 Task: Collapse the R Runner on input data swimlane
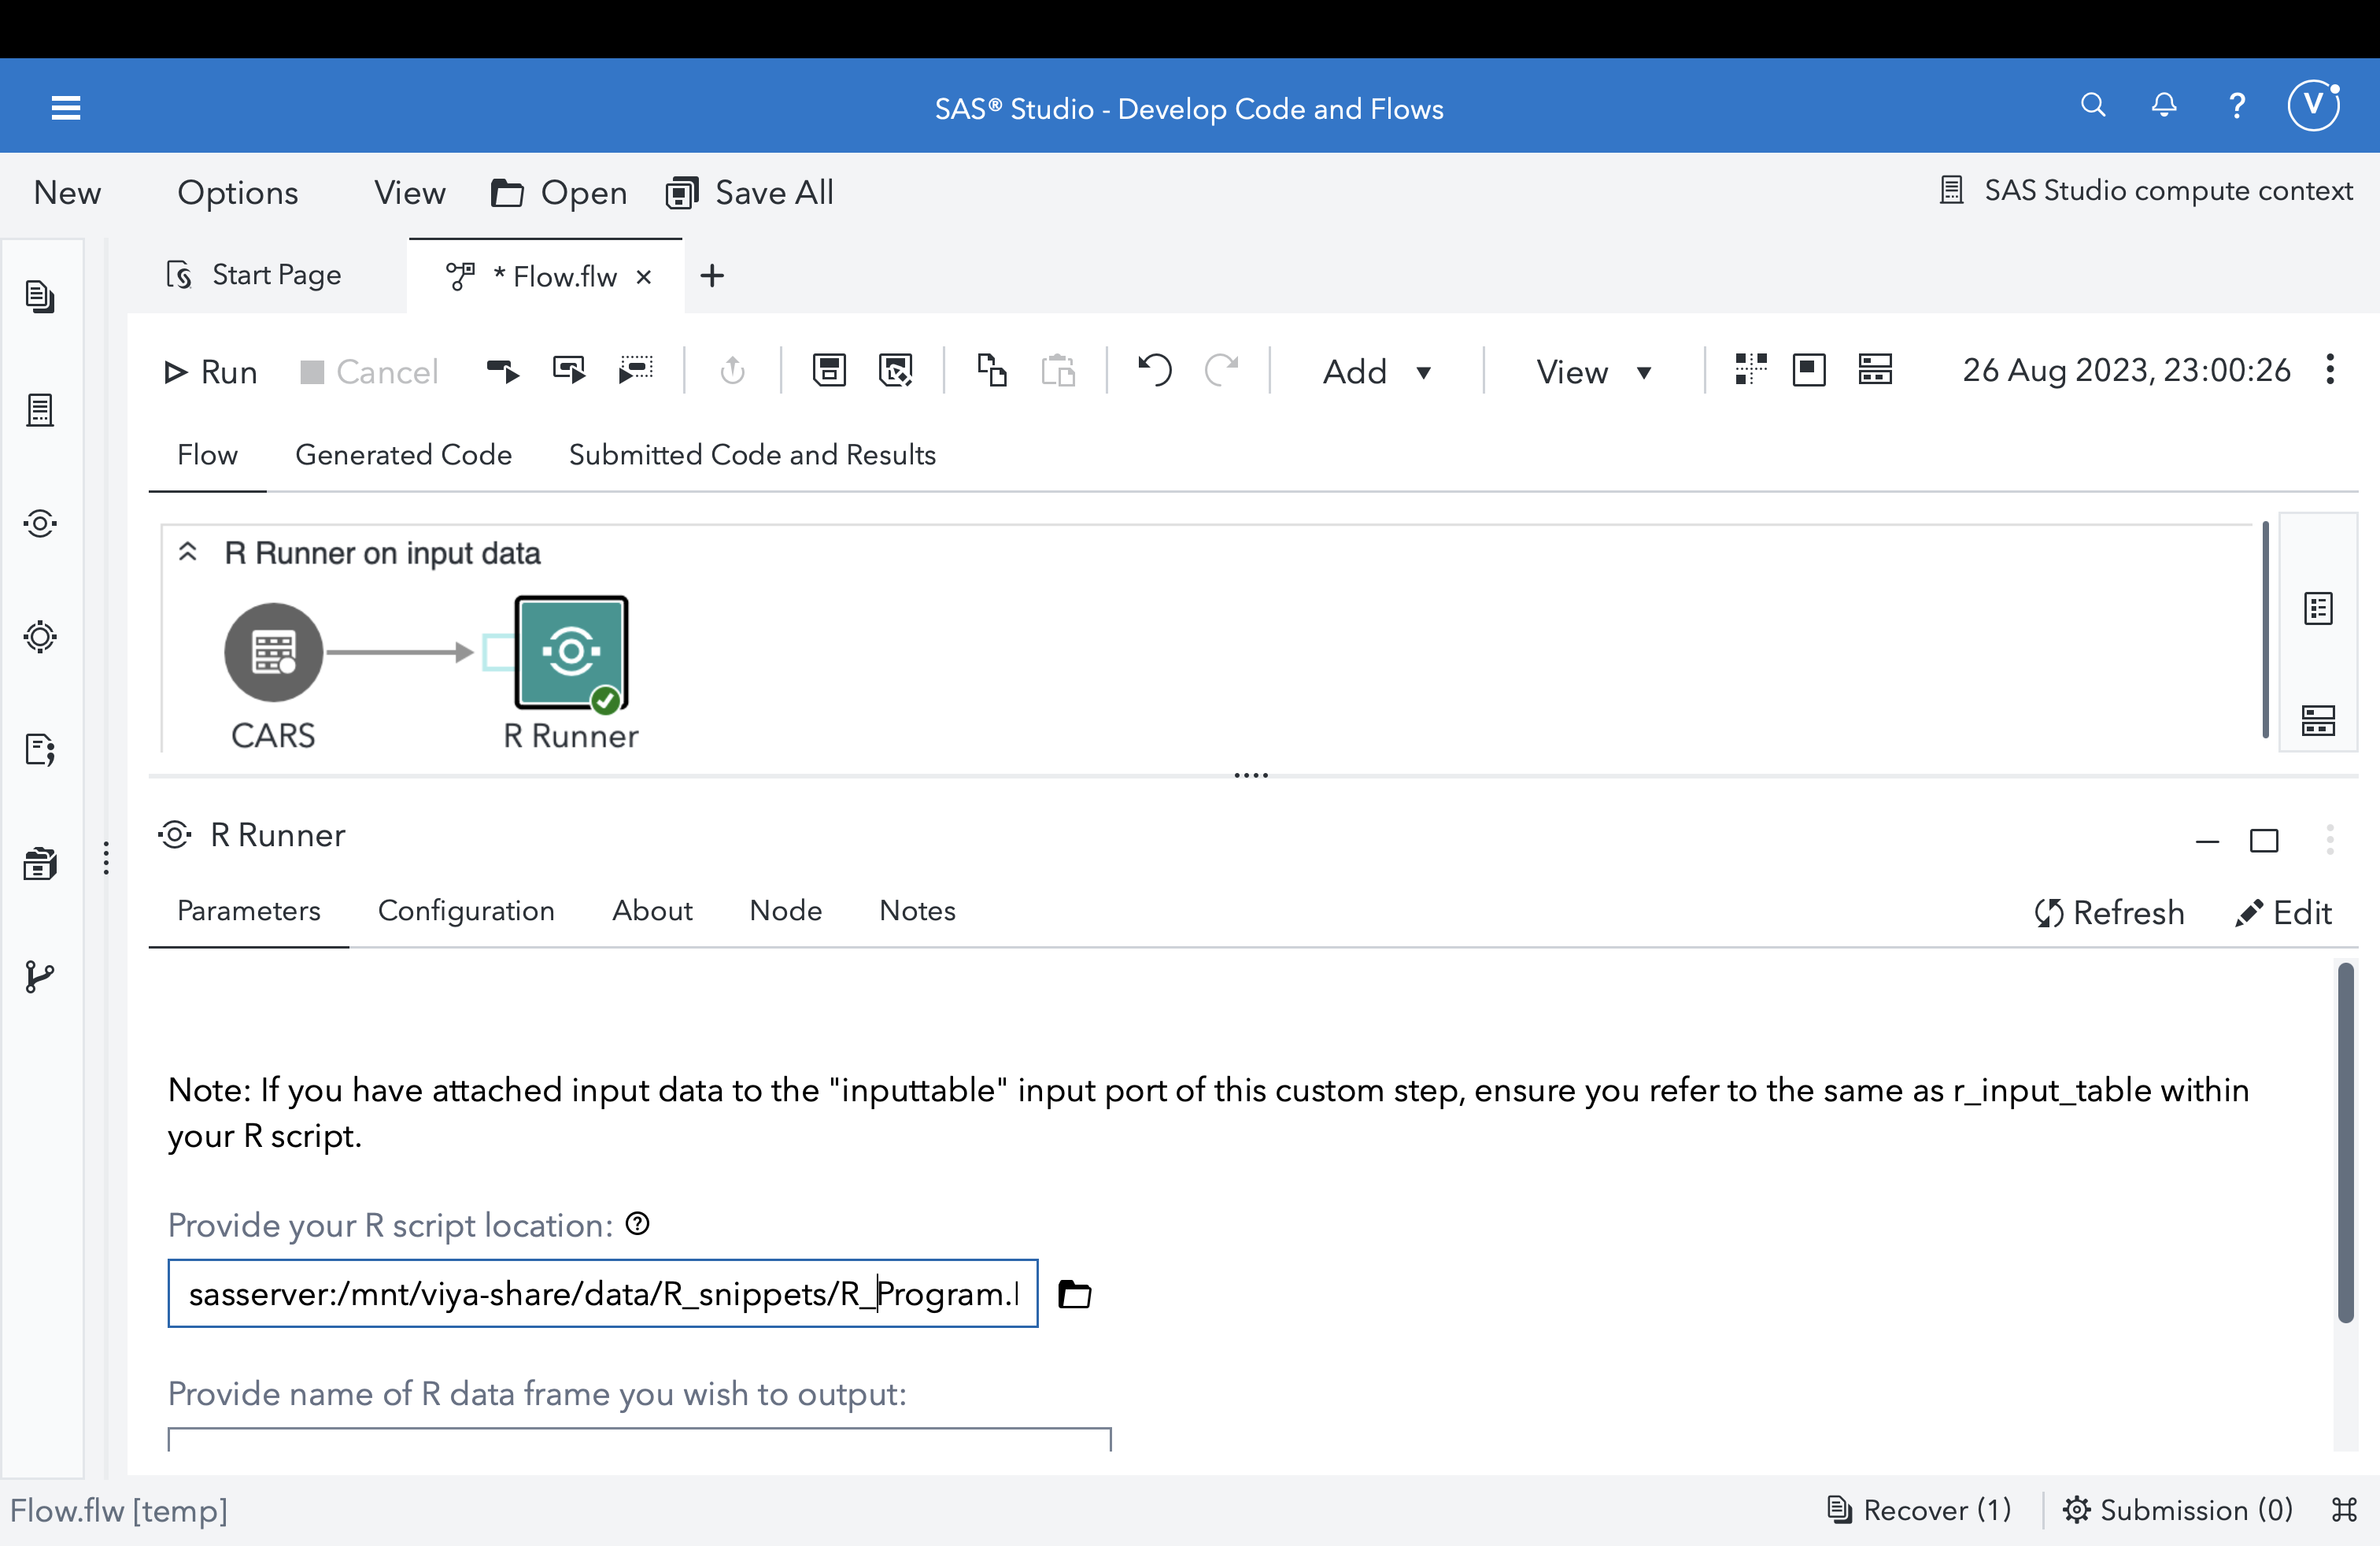pos(187,552)
